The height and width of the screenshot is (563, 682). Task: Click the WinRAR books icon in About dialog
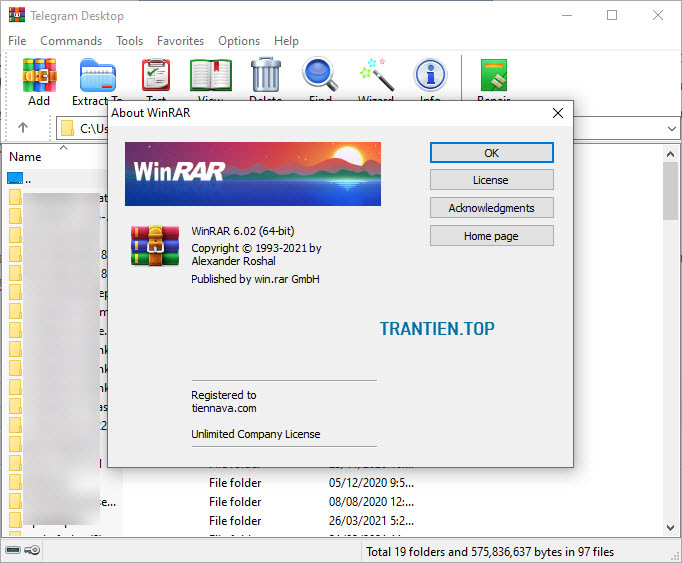tap(155, 245)
